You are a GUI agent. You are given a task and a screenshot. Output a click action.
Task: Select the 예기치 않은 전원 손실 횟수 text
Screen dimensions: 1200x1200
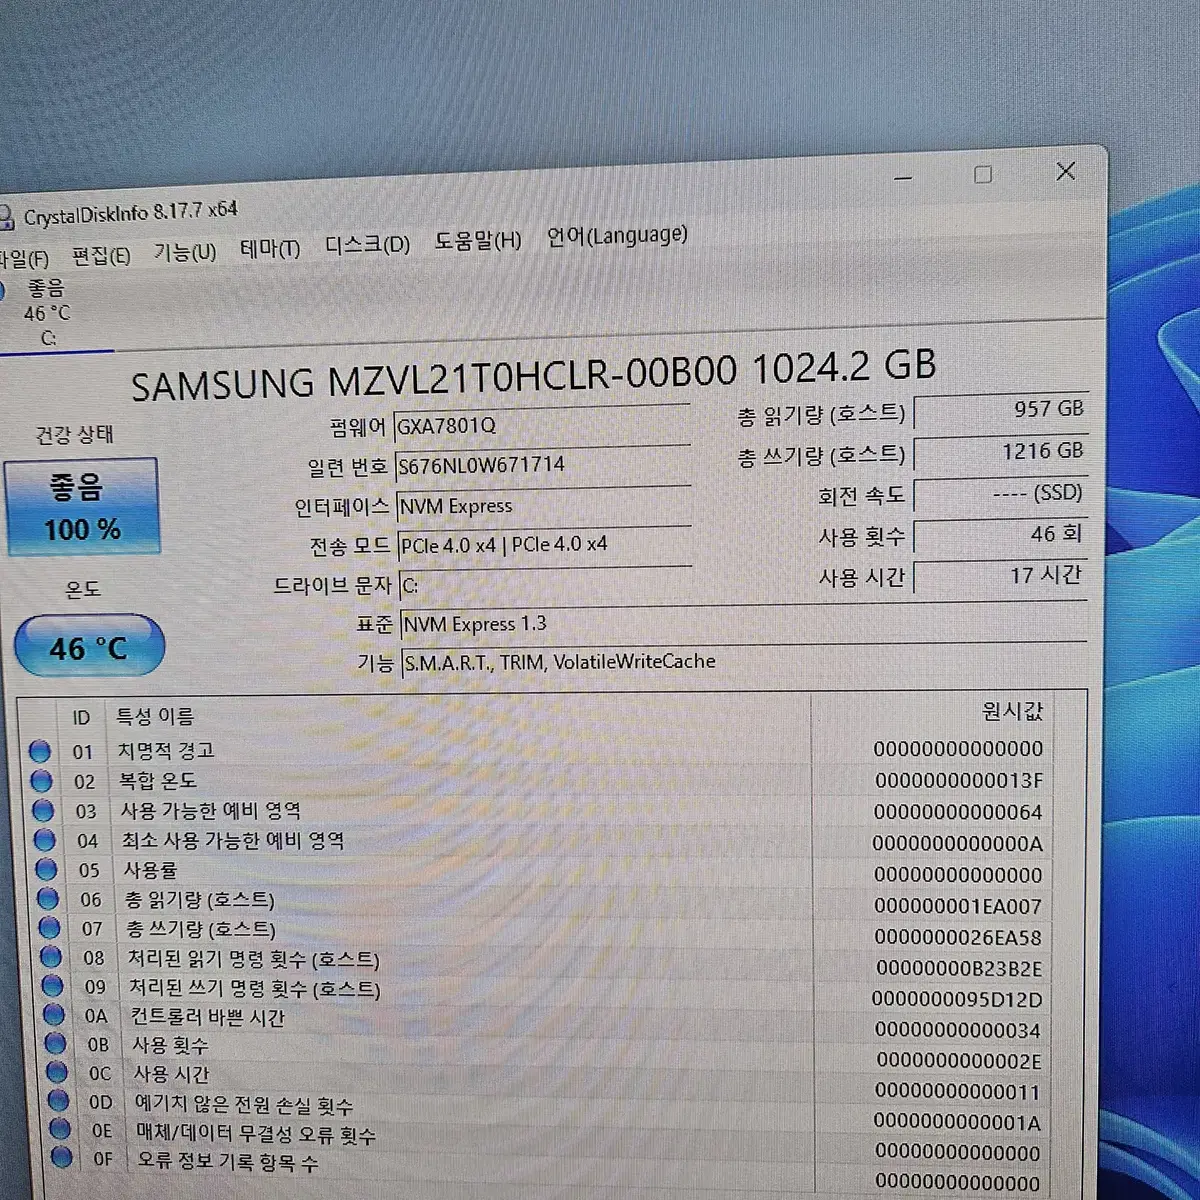point(244,1105)
